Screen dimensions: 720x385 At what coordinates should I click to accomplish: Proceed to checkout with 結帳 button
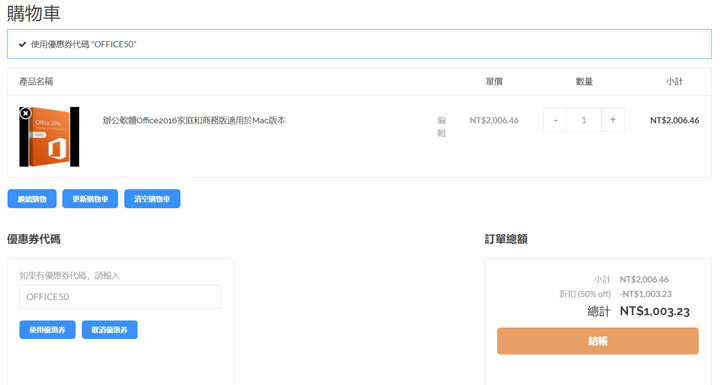(x=598, y=341)
